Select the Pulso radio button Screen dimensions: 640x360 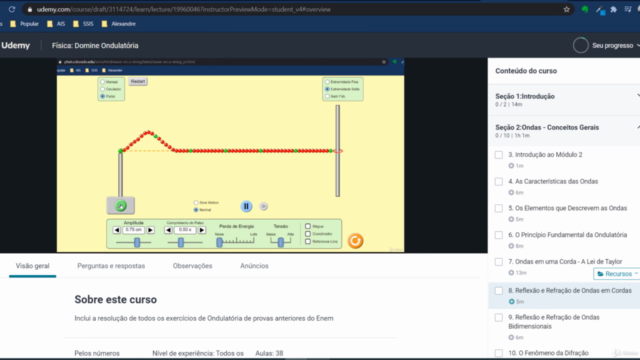click(x=102, y=96)
